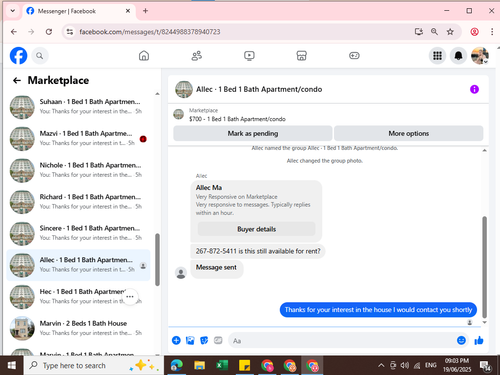Open Microsoft Edge from taskbar
500x375 pixels.
click(x=176, y=365)
